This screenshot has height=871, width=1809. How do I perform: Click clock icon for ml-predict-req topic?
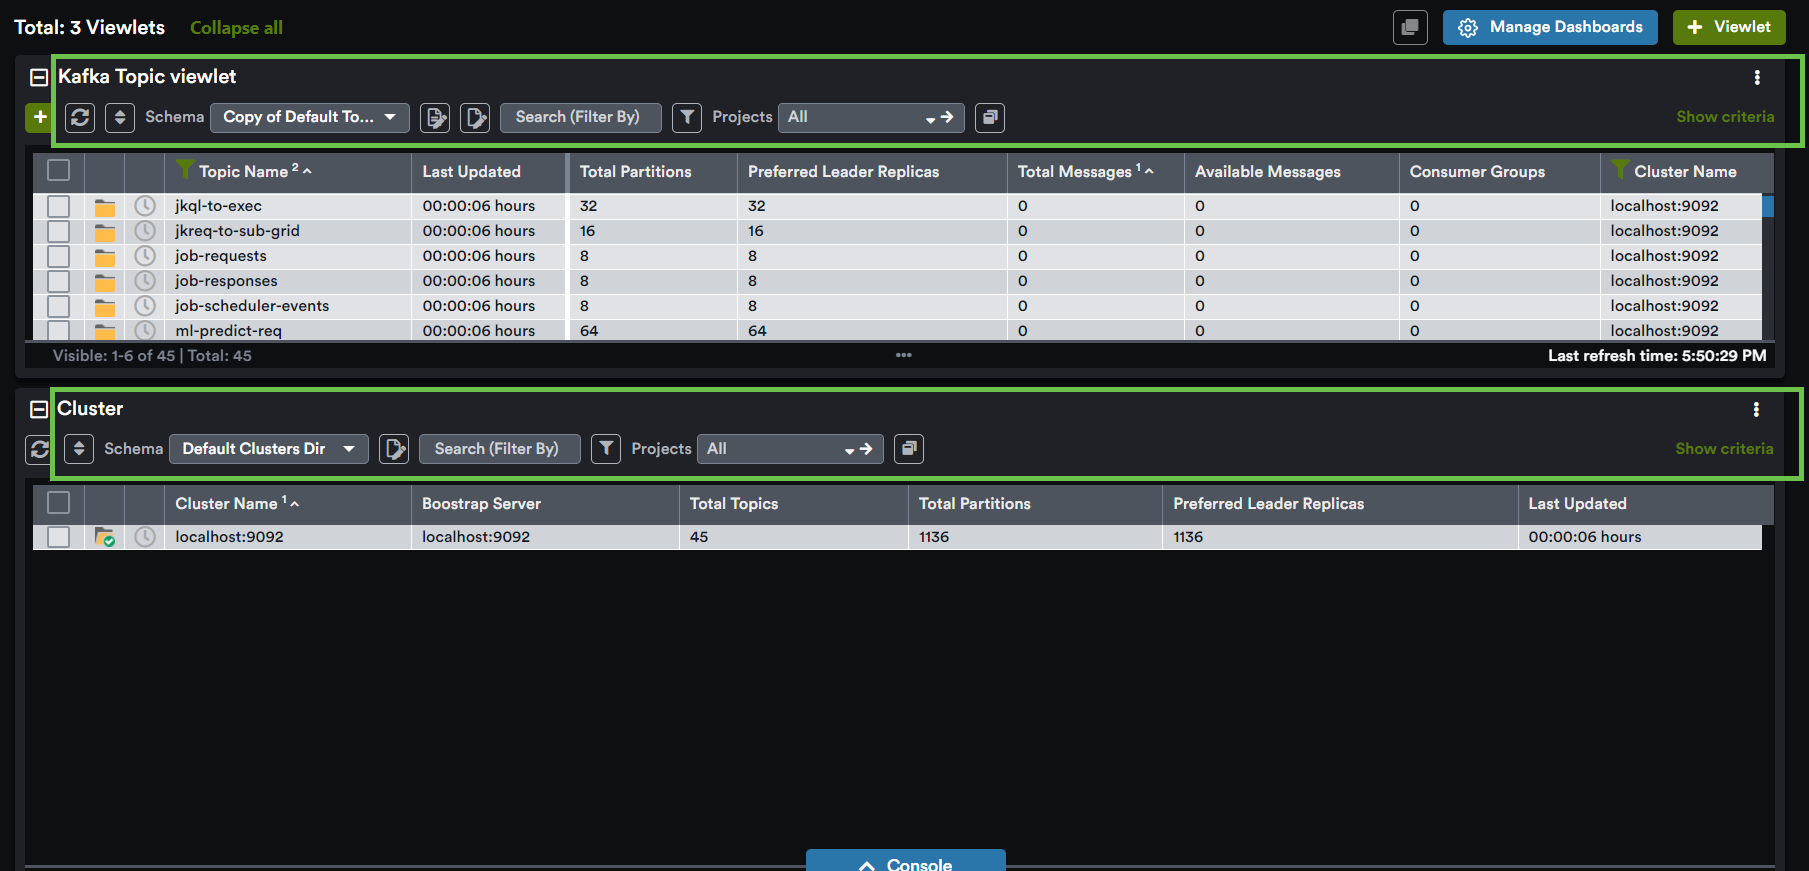coord(145,330)
